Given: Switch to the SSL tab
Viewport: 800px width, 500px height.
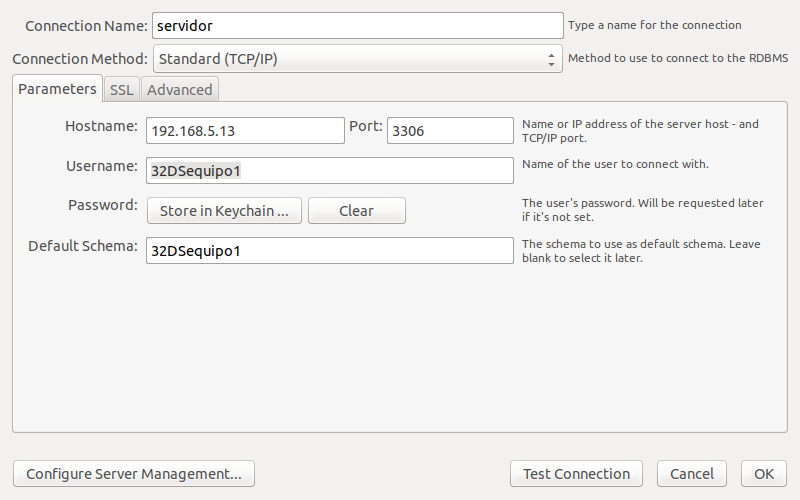Looking at the screenshot, I should click(121, 90).
